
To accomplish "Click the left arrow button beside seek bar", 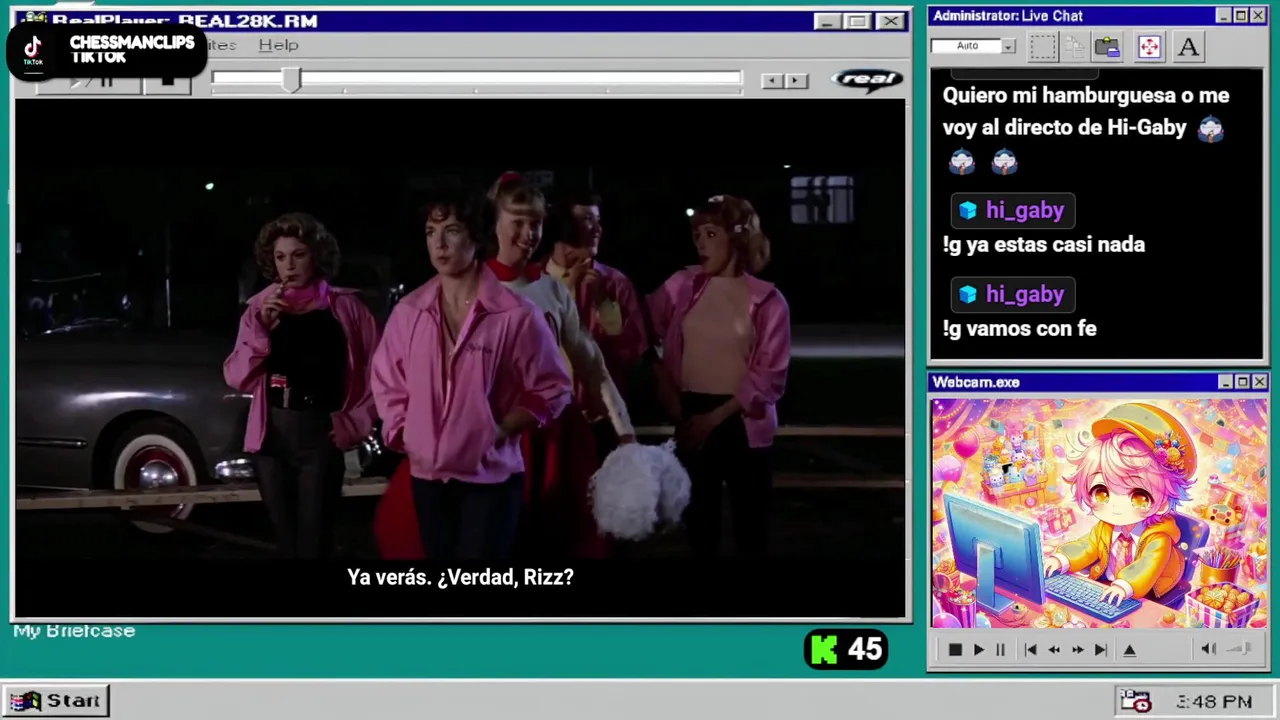I will click(x=772, y=81).
